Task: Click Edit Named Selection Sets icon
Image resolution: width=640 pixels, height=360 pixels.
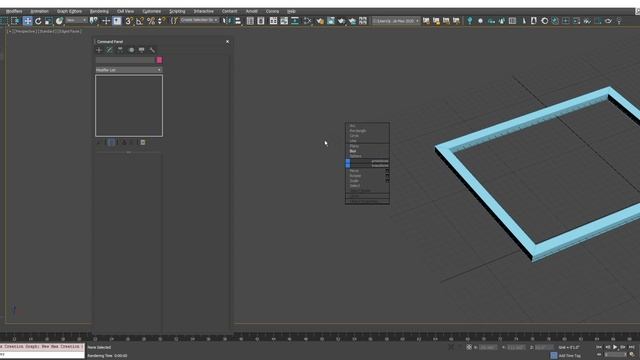Action: point(174,21)
